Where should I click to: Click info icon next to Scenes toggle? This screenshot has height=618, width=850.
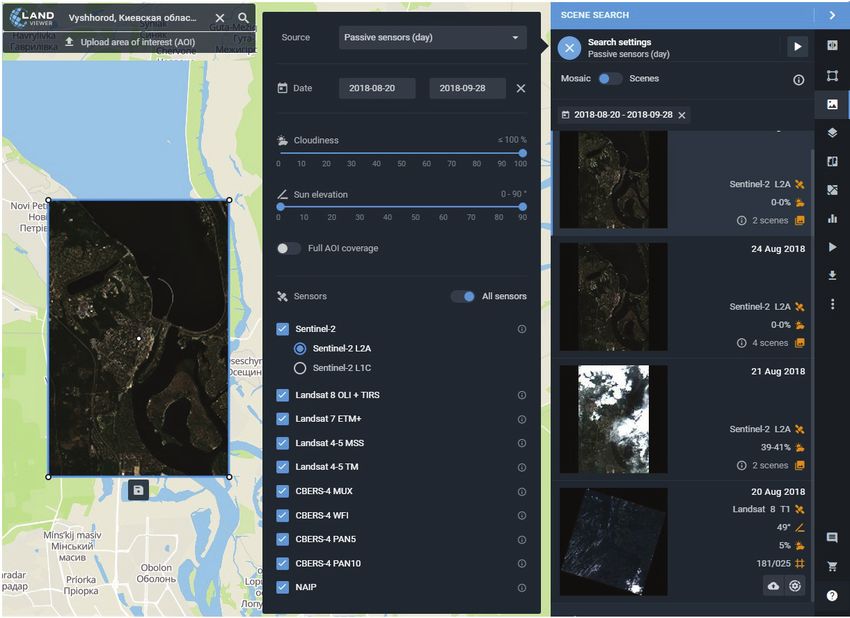[799, 80]
